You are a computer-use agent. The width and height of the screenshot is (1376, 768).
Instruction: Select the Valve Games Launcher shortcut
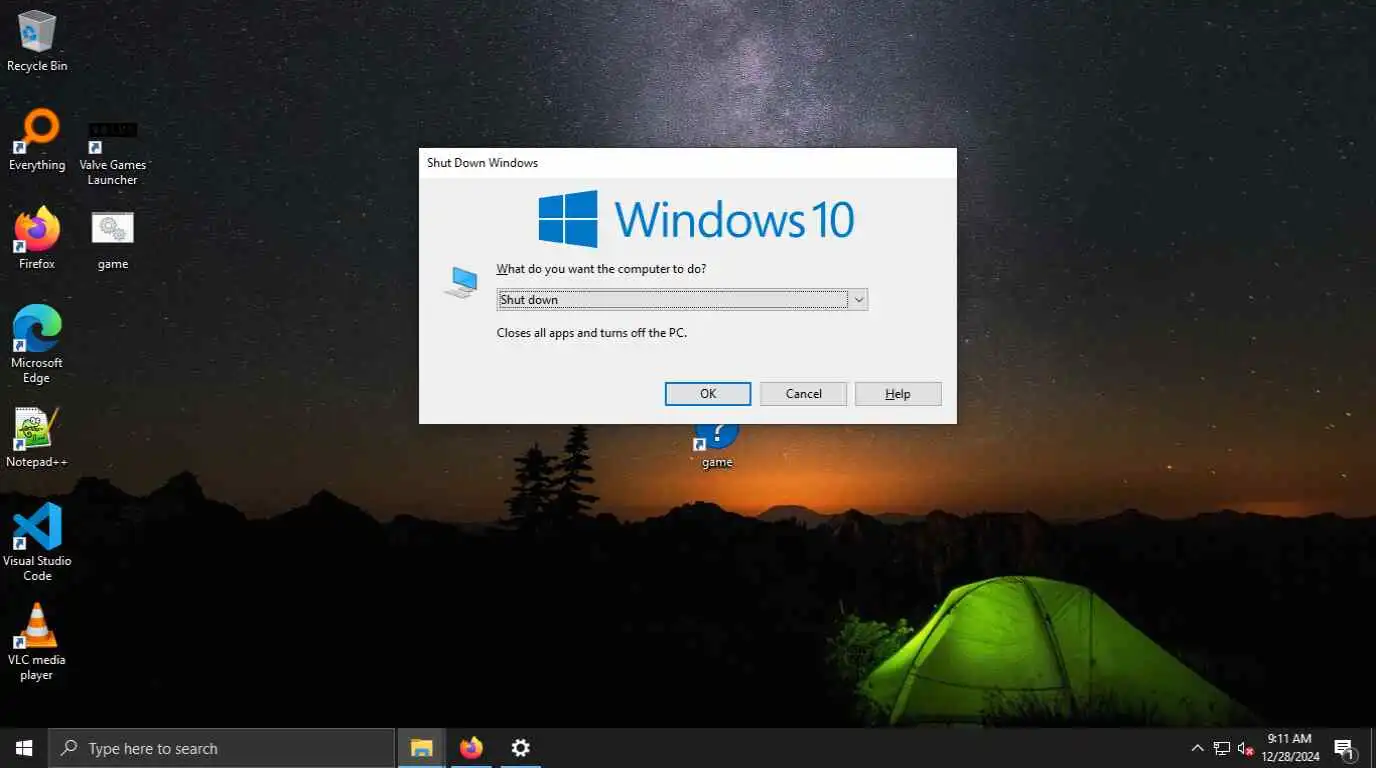[x=113, y=152]
